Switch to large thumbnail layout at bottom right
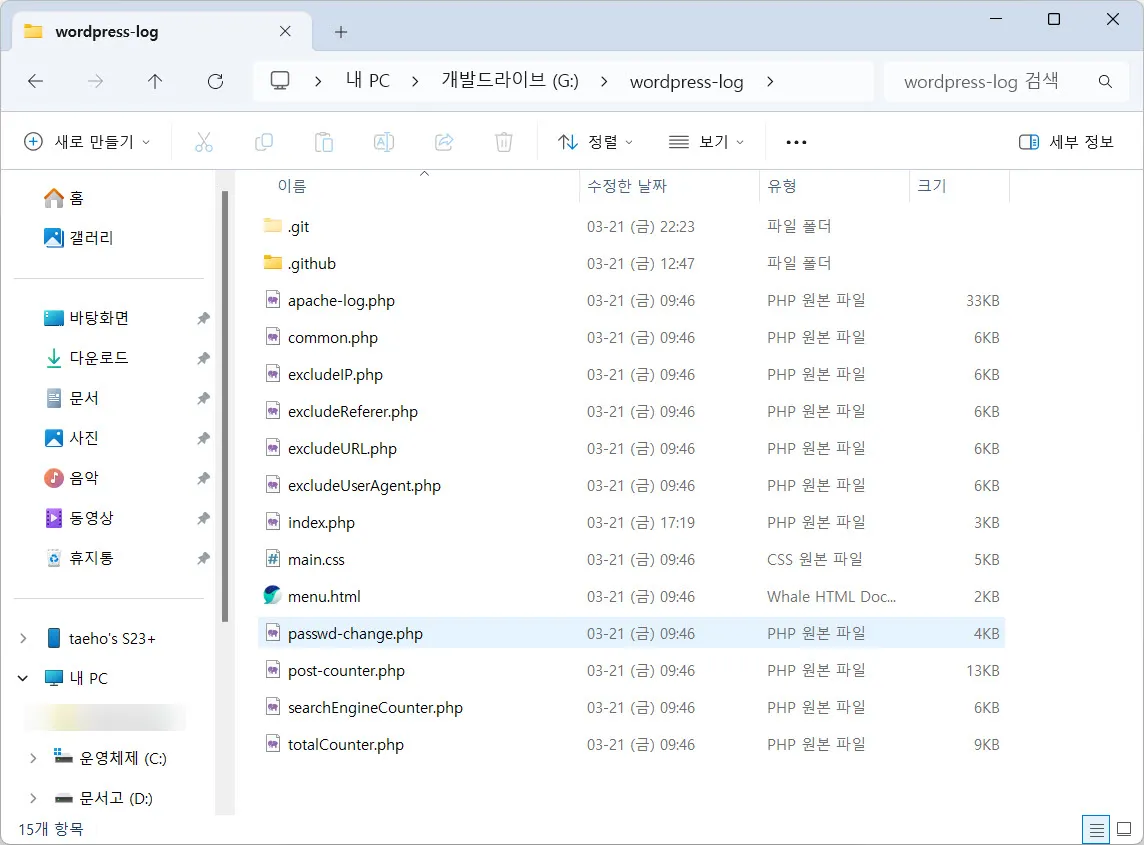The image size is (1144, 845). tap(1125, 829)
